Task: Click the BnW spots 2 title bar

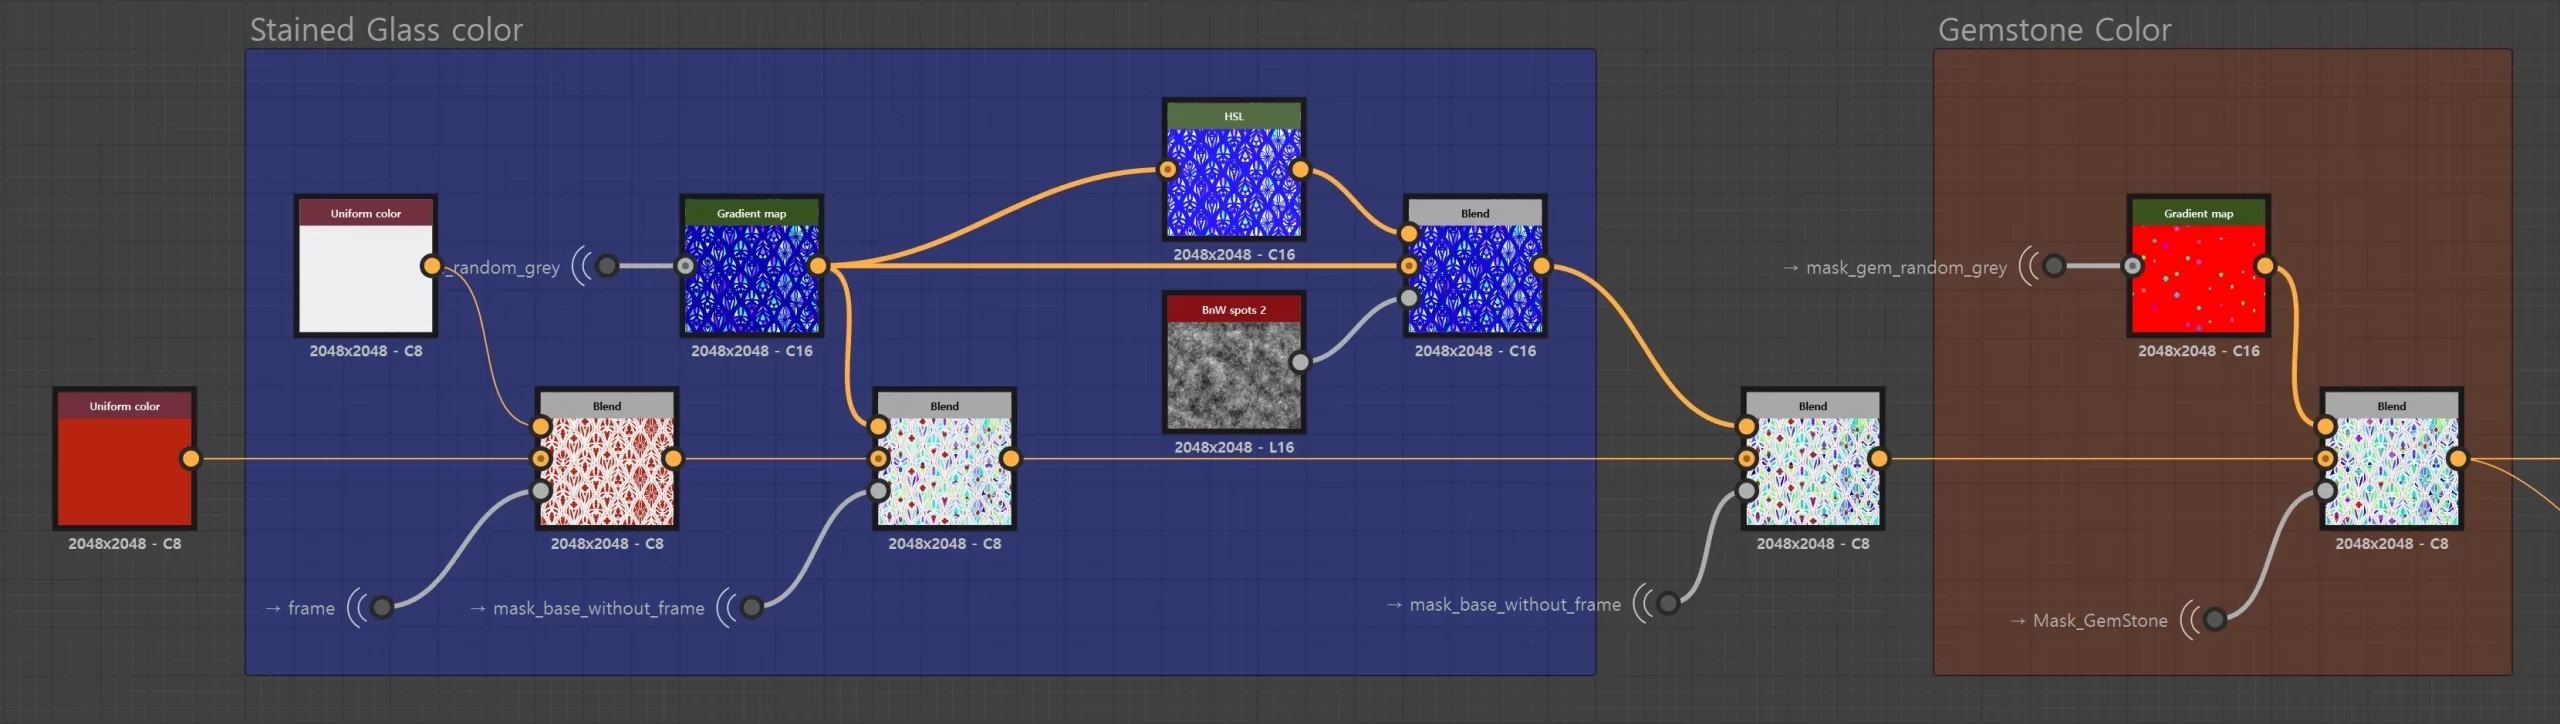Action: click(x=1234, y=310)
